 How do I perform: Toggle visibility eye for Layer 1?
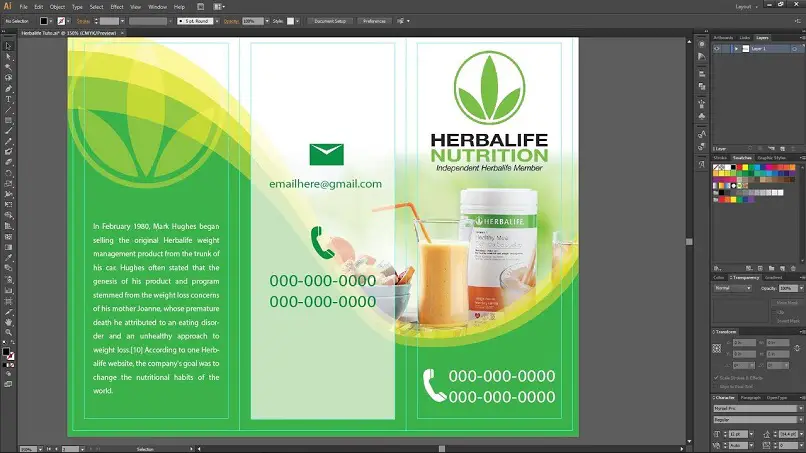(717, 49)
